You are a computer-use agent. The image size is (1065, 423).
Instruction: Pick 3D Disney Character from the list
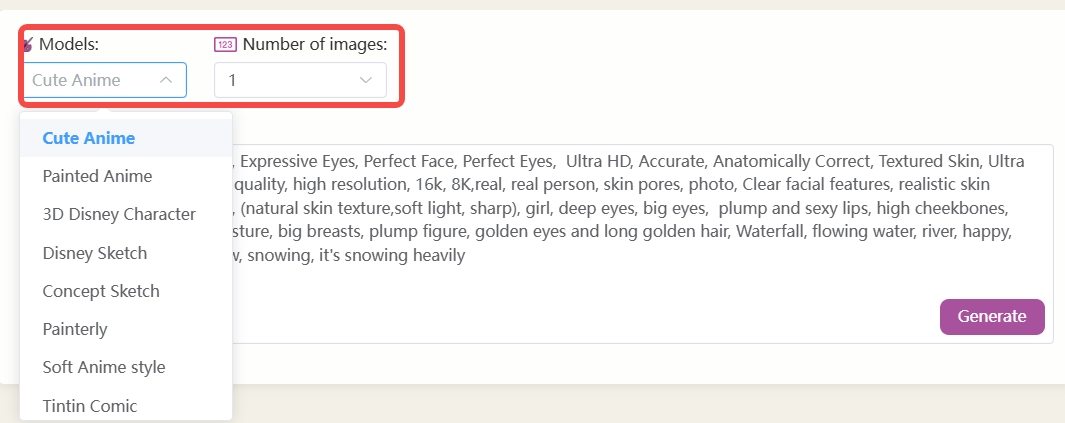coord(119,214)
